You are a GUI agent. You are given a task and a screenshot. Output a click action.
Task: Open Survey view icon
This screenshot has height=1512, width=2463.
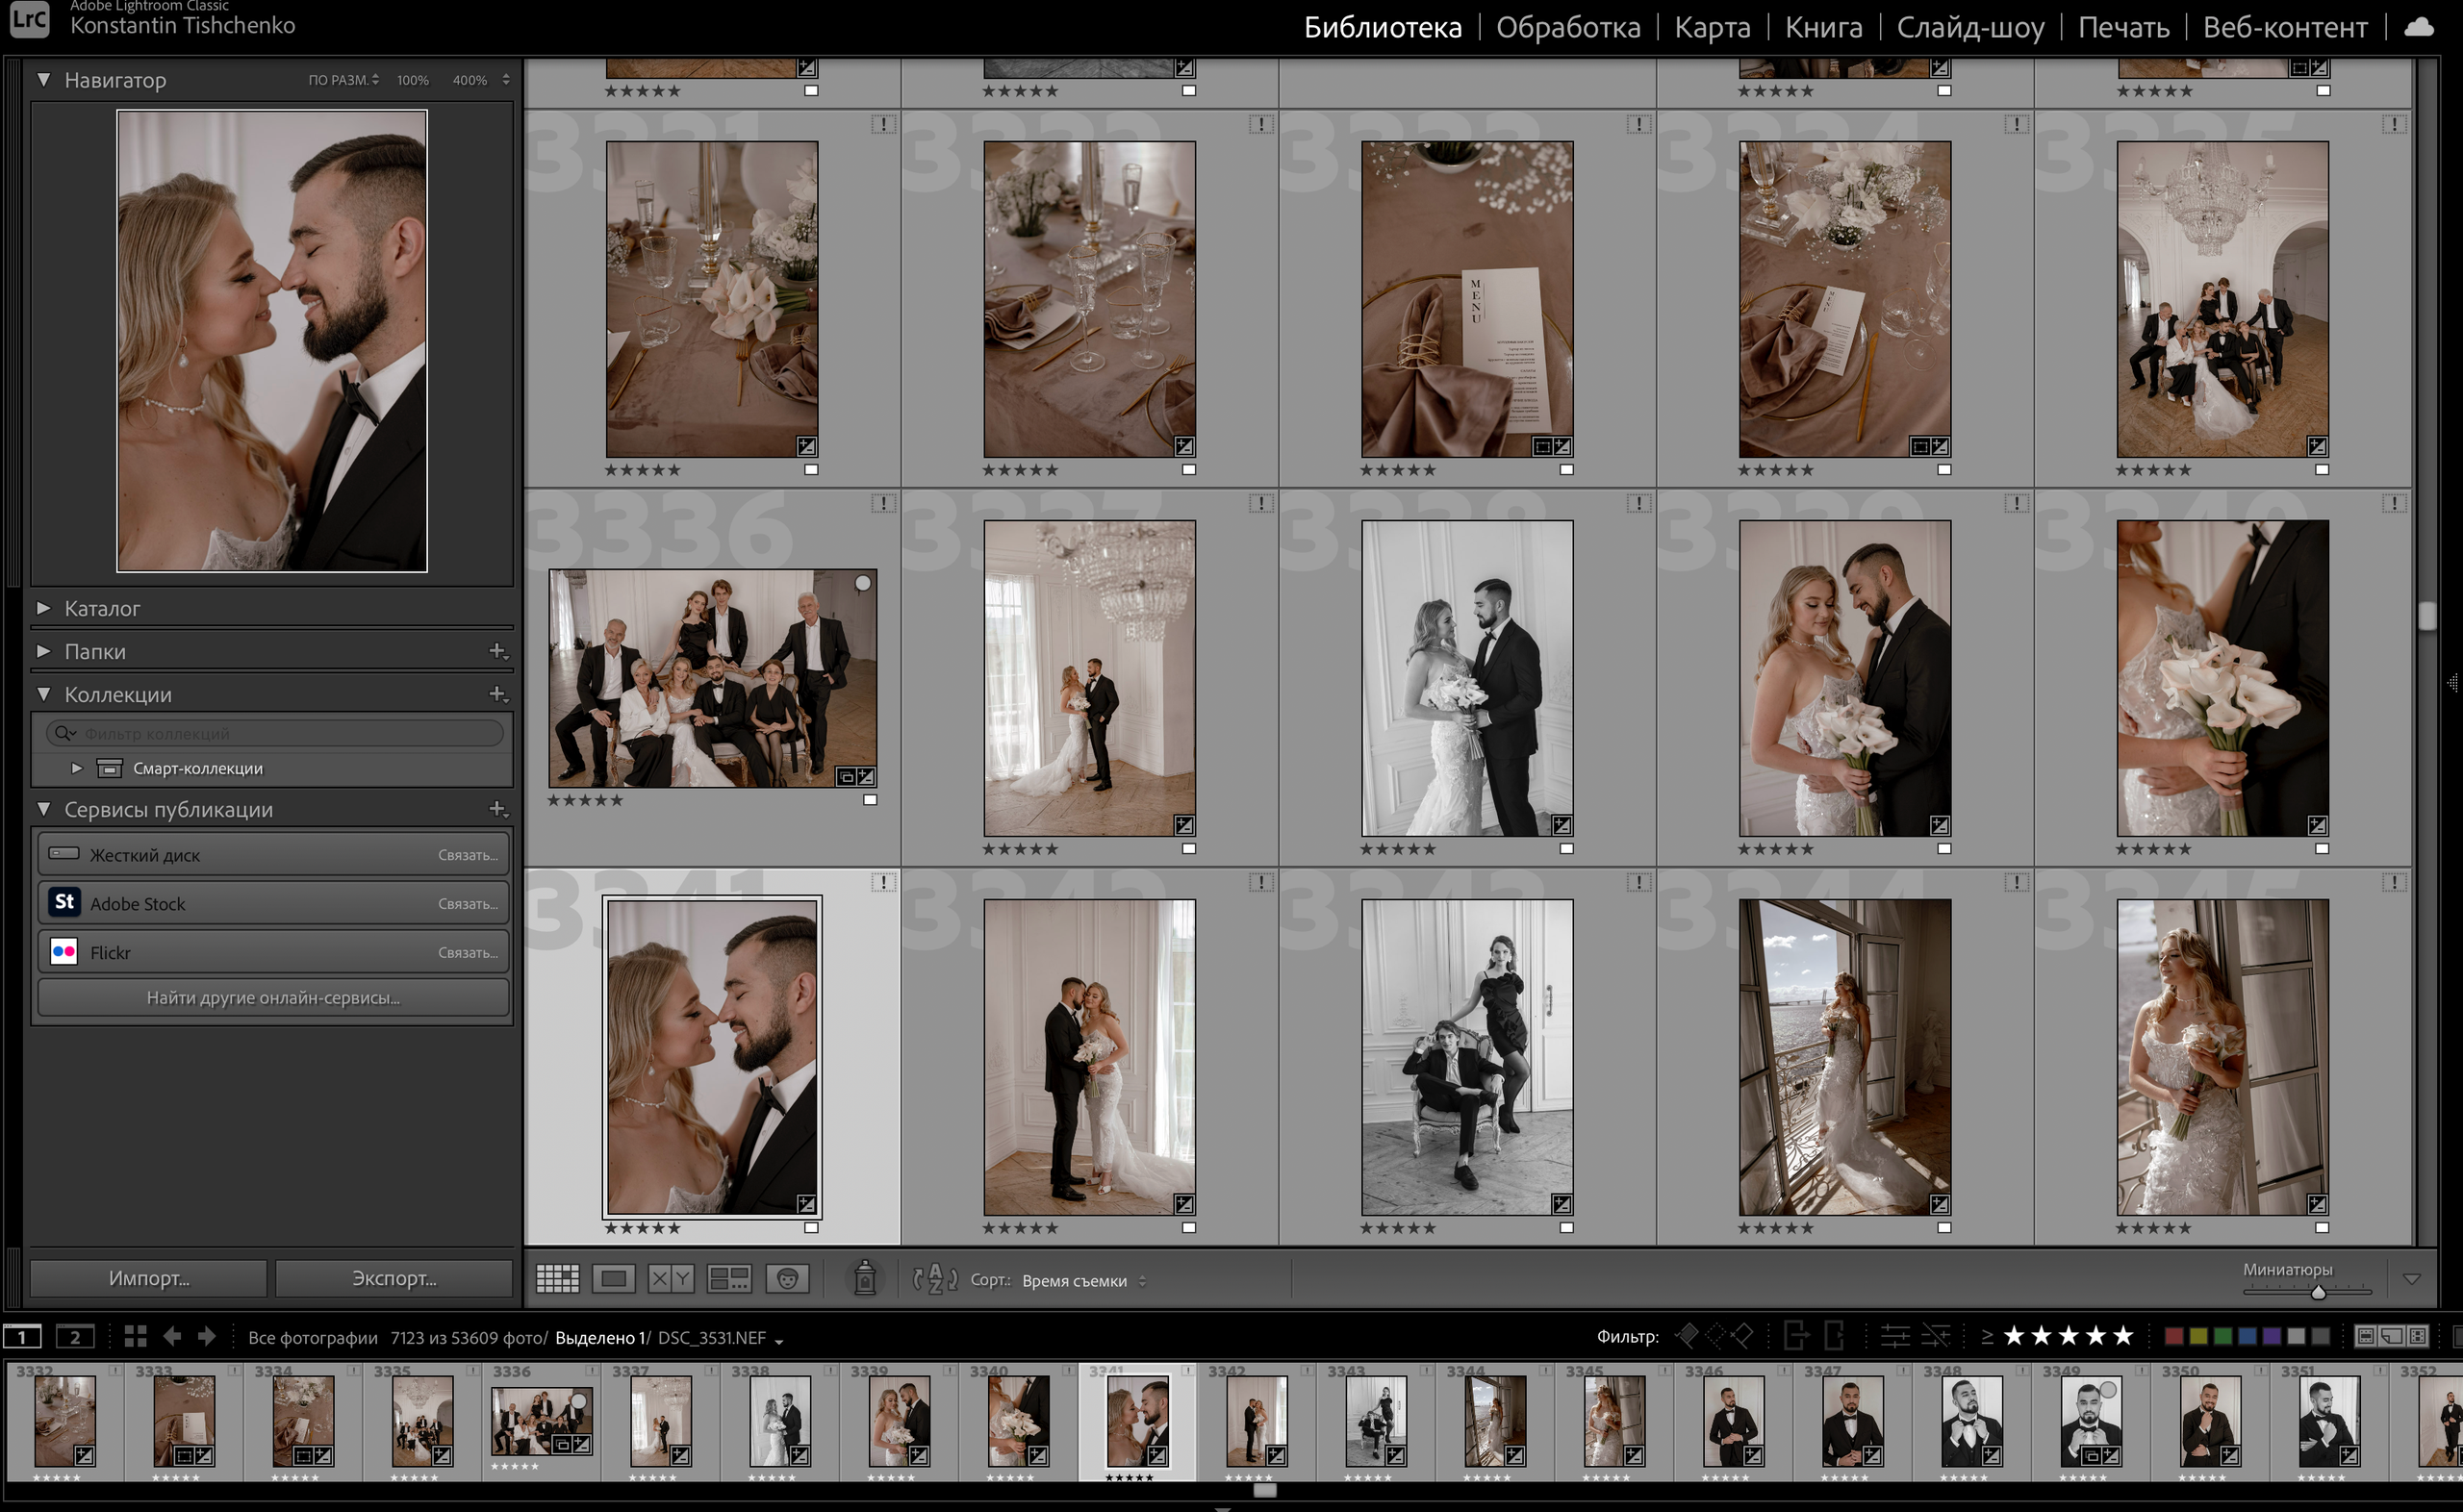729,1278
